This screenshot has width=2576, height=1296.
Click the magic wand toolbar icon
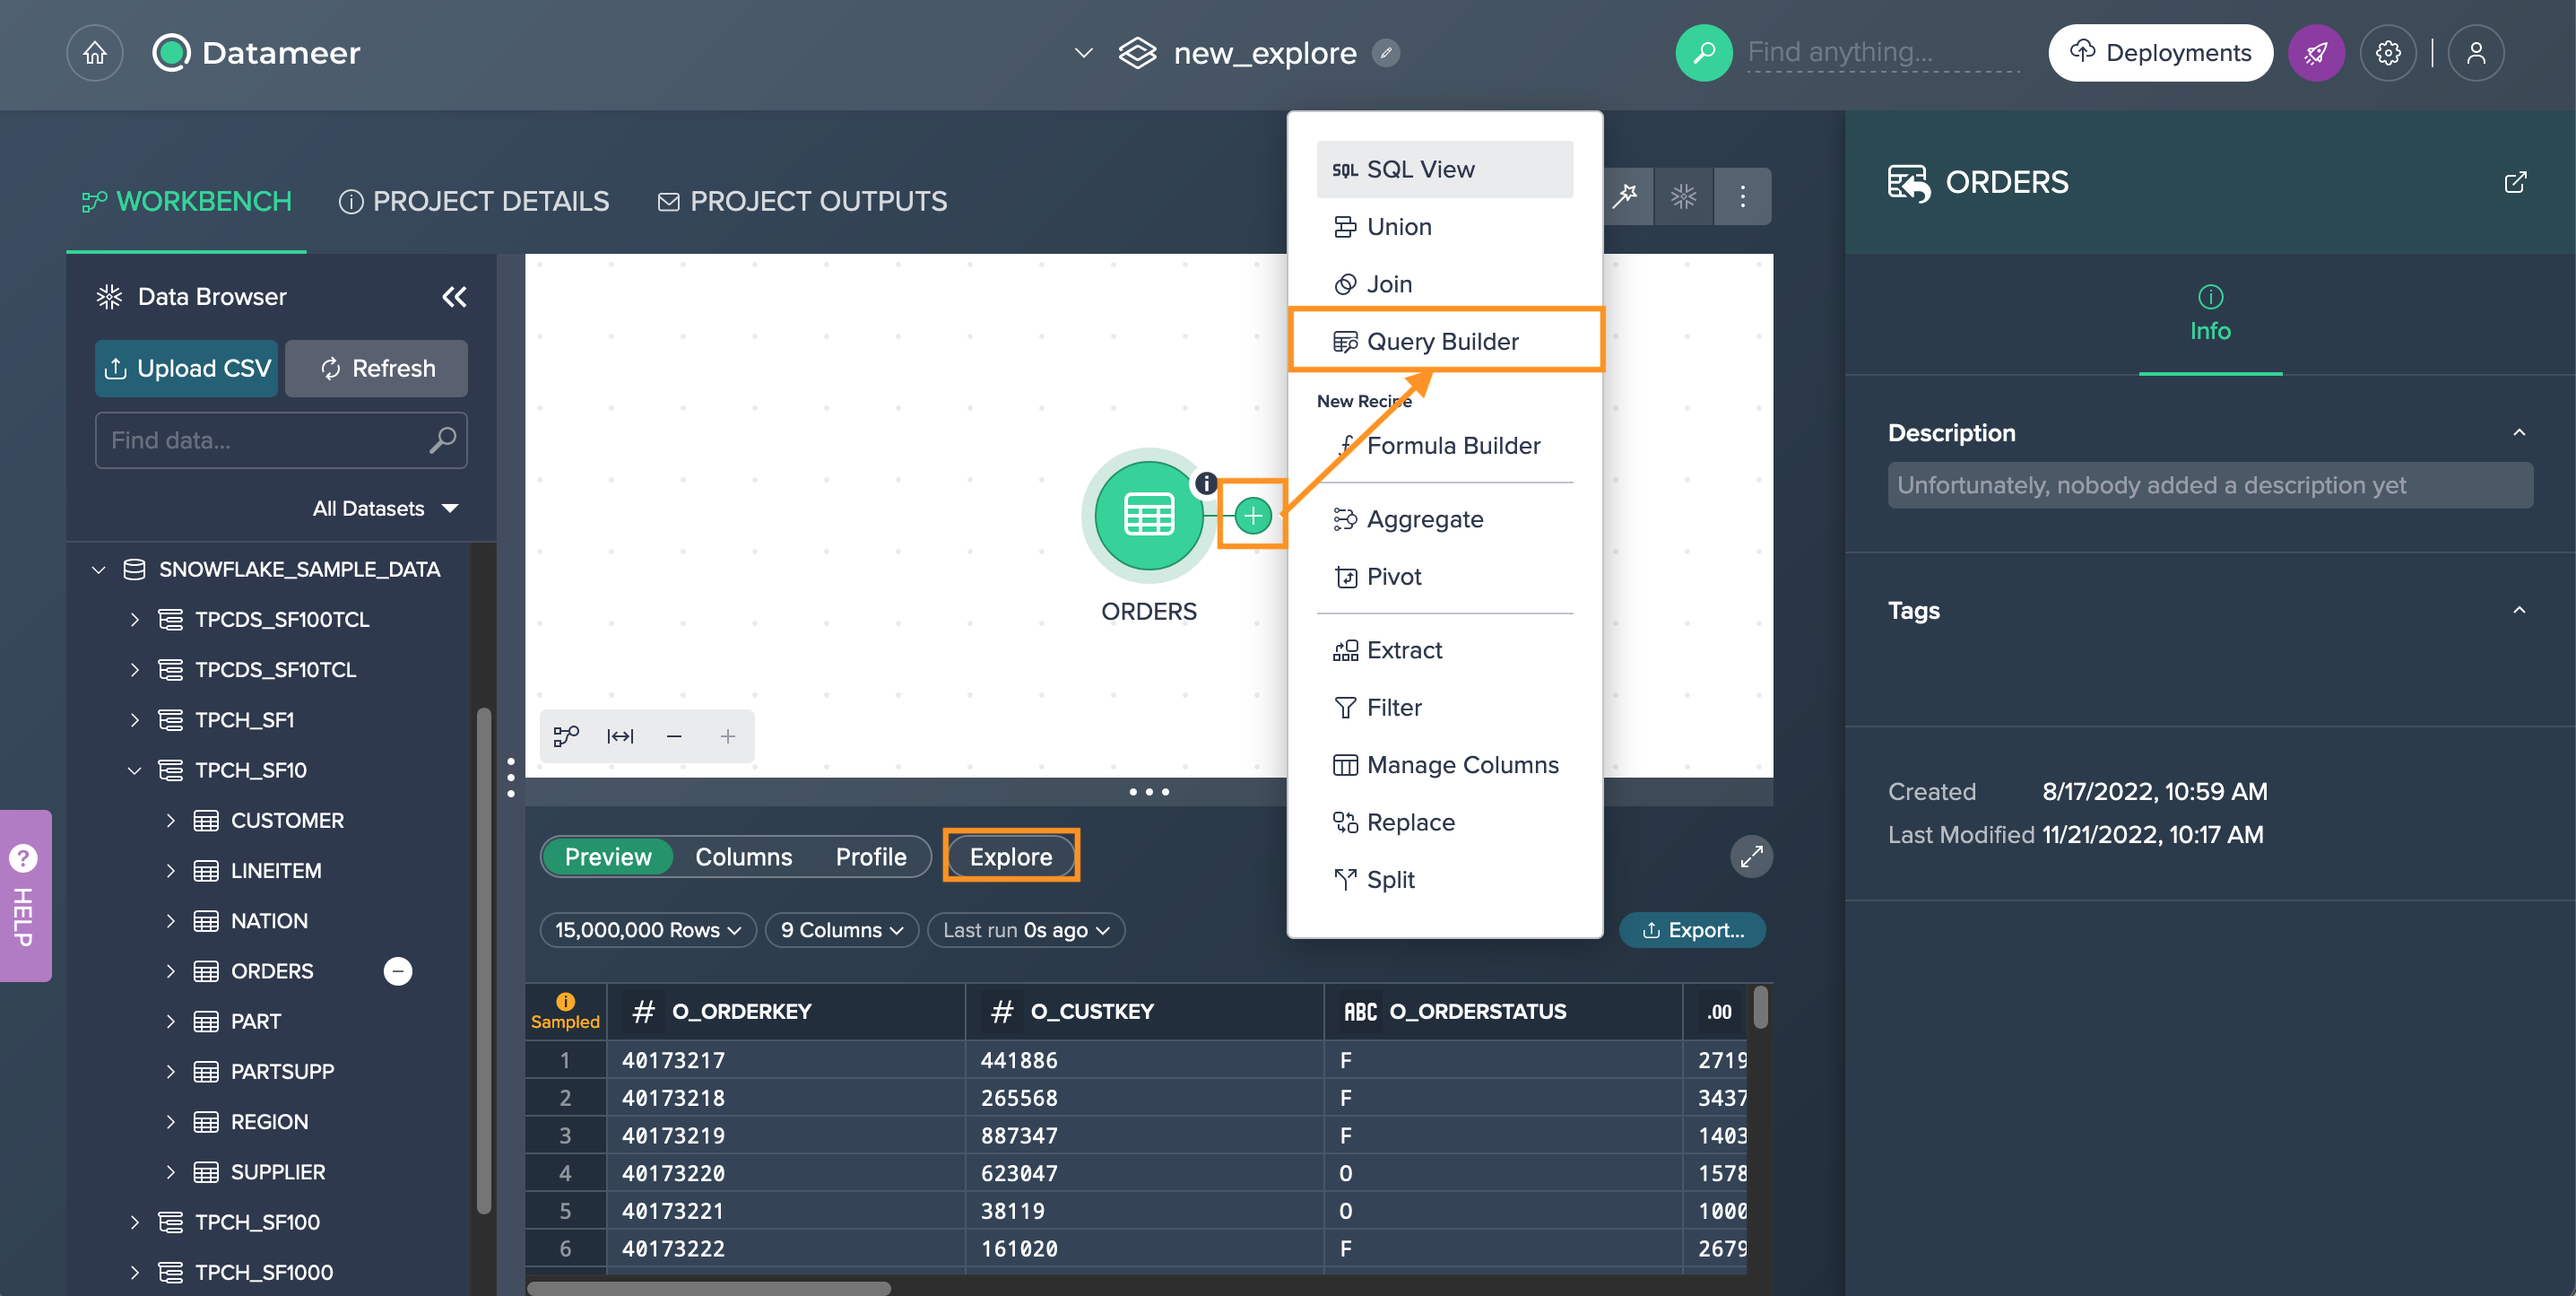(x=1626, y=196)
